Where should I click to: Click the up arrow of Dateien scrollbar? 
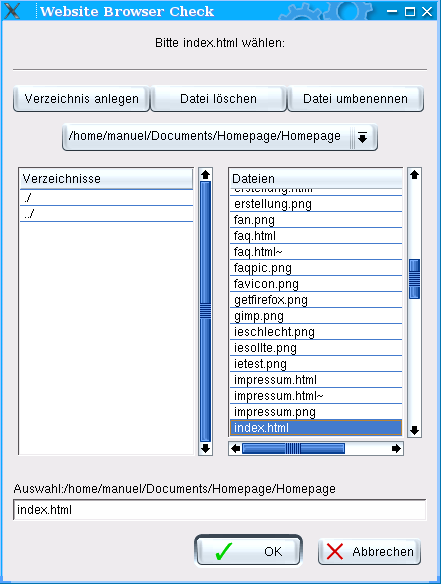click(x=414, y=174)
